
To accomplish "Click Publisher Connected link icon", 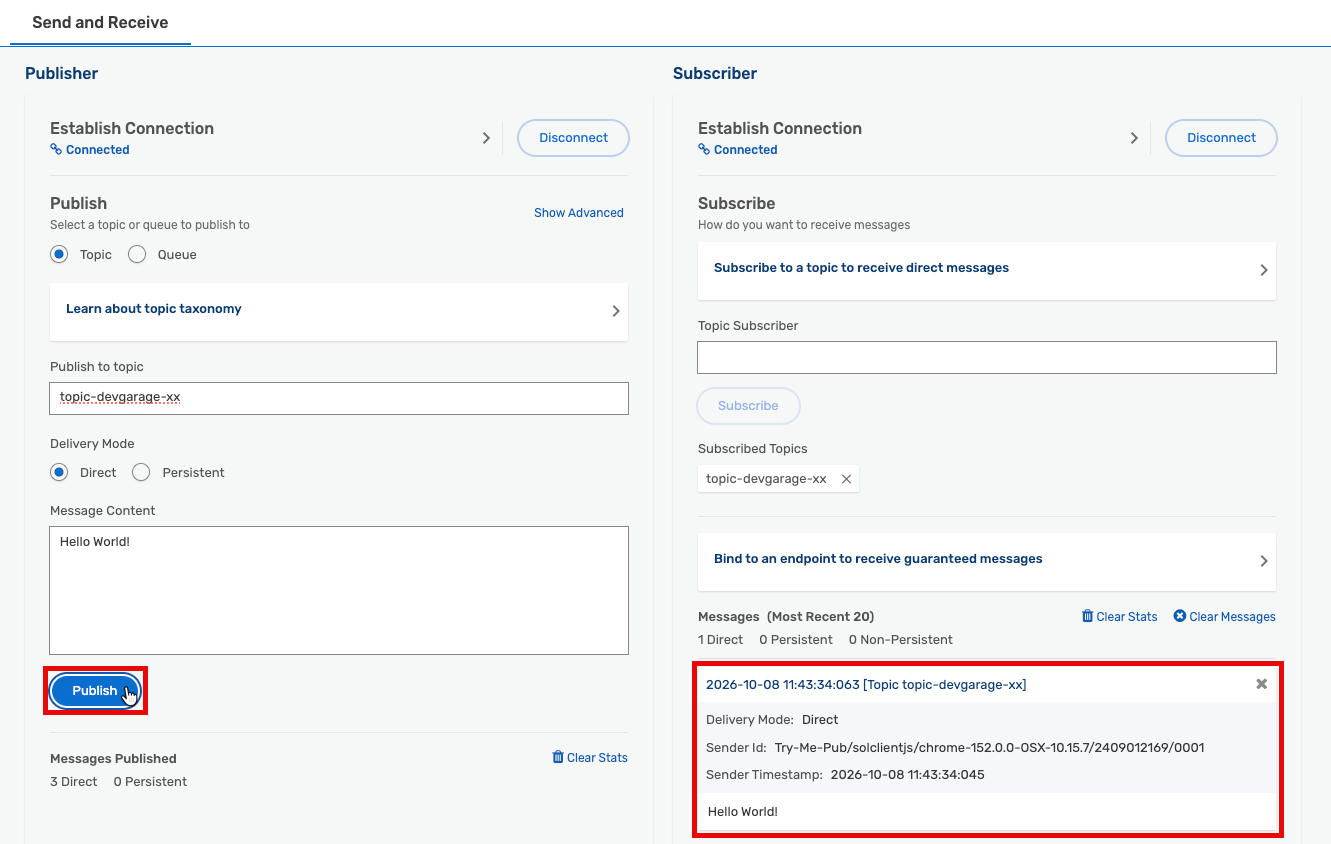I will (56, 150).
